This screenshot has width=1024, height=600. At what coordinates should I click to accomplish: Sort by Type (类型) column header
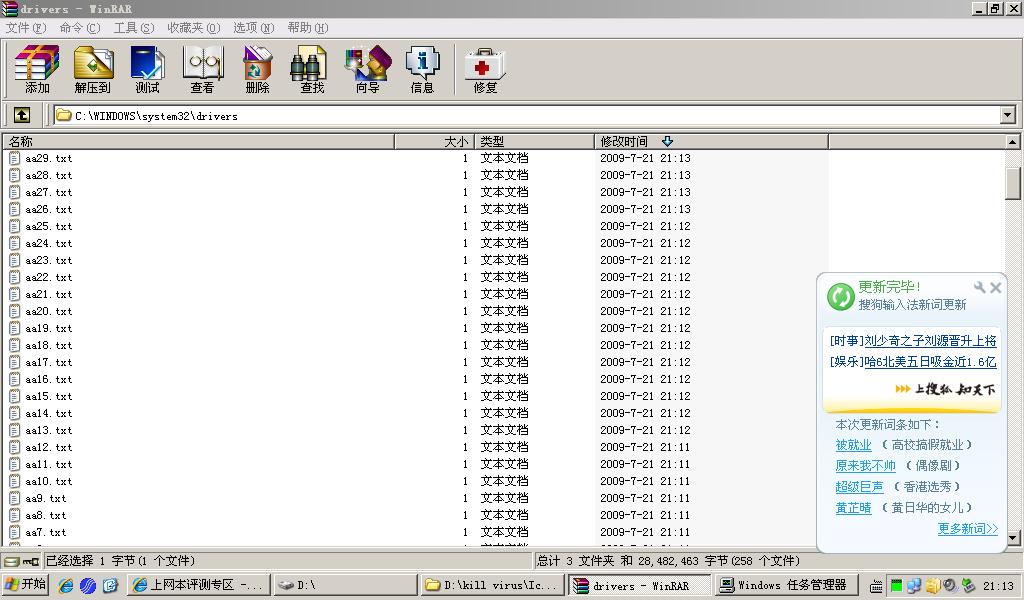pos(534,141)
